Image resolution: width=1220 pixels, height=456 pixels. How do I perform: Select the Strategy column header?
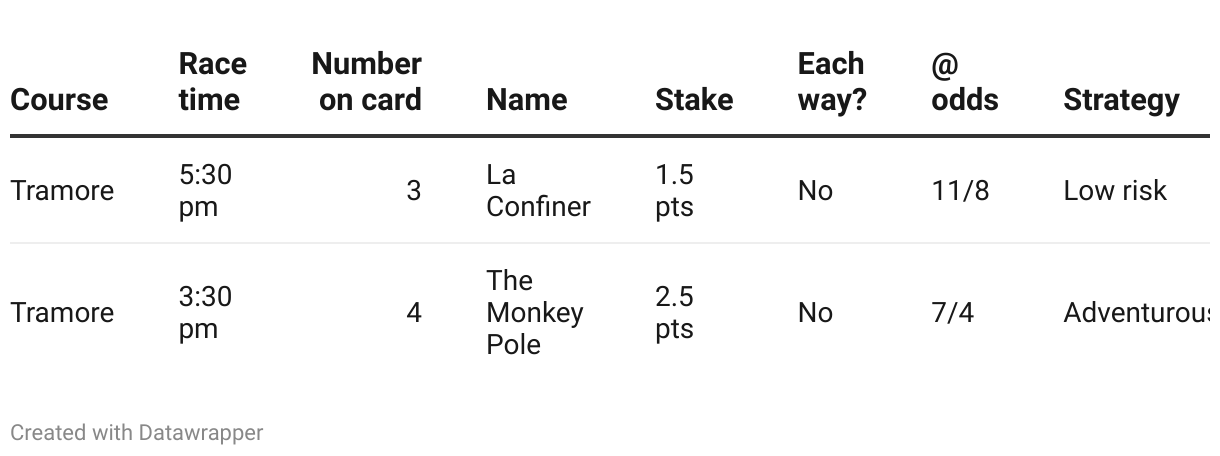pyautogui.click(x=1121, y=100)
